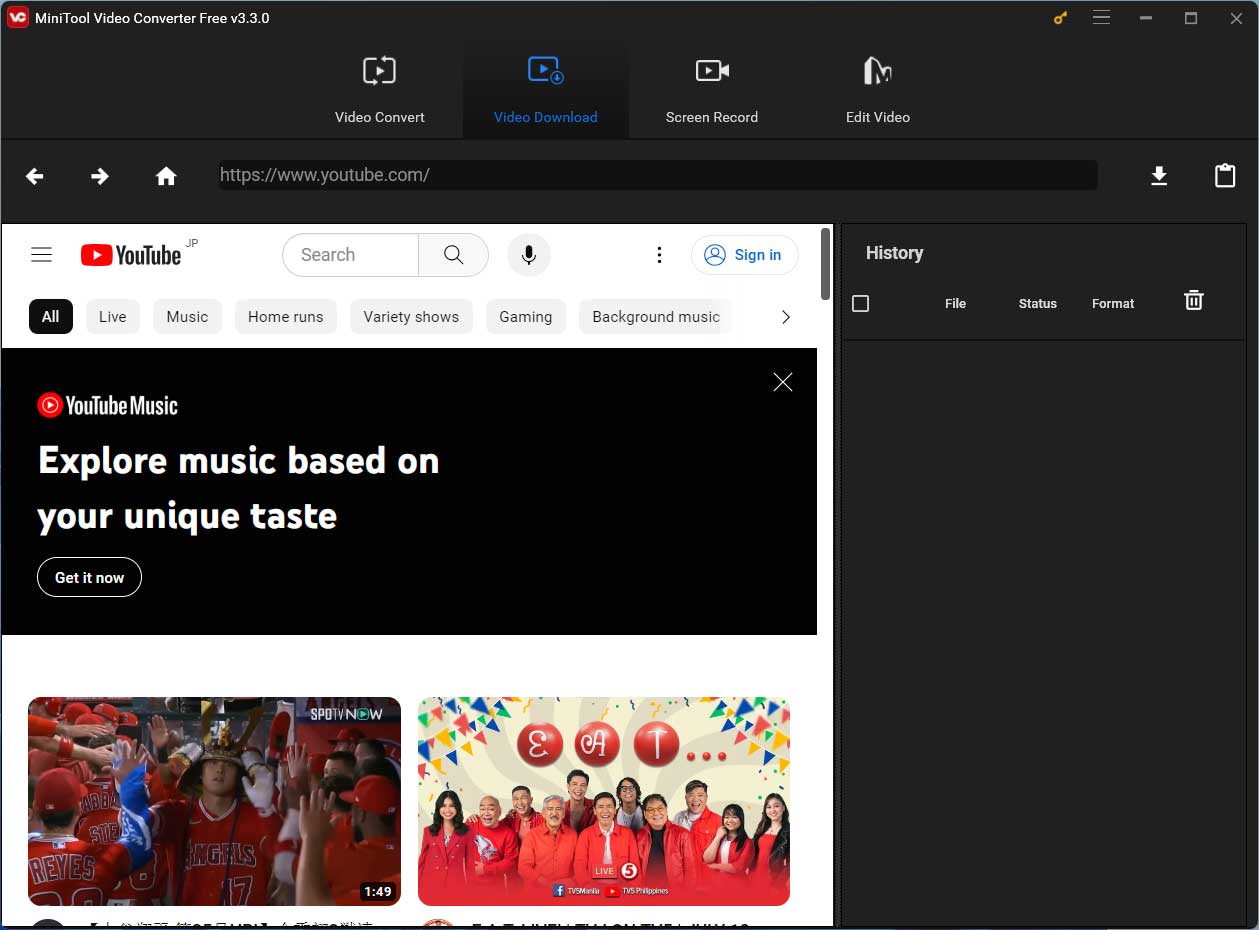Start voice search with the microphone icon
Screen dimensions: 1259x930
pyautogui.click(x=528, y=254)
